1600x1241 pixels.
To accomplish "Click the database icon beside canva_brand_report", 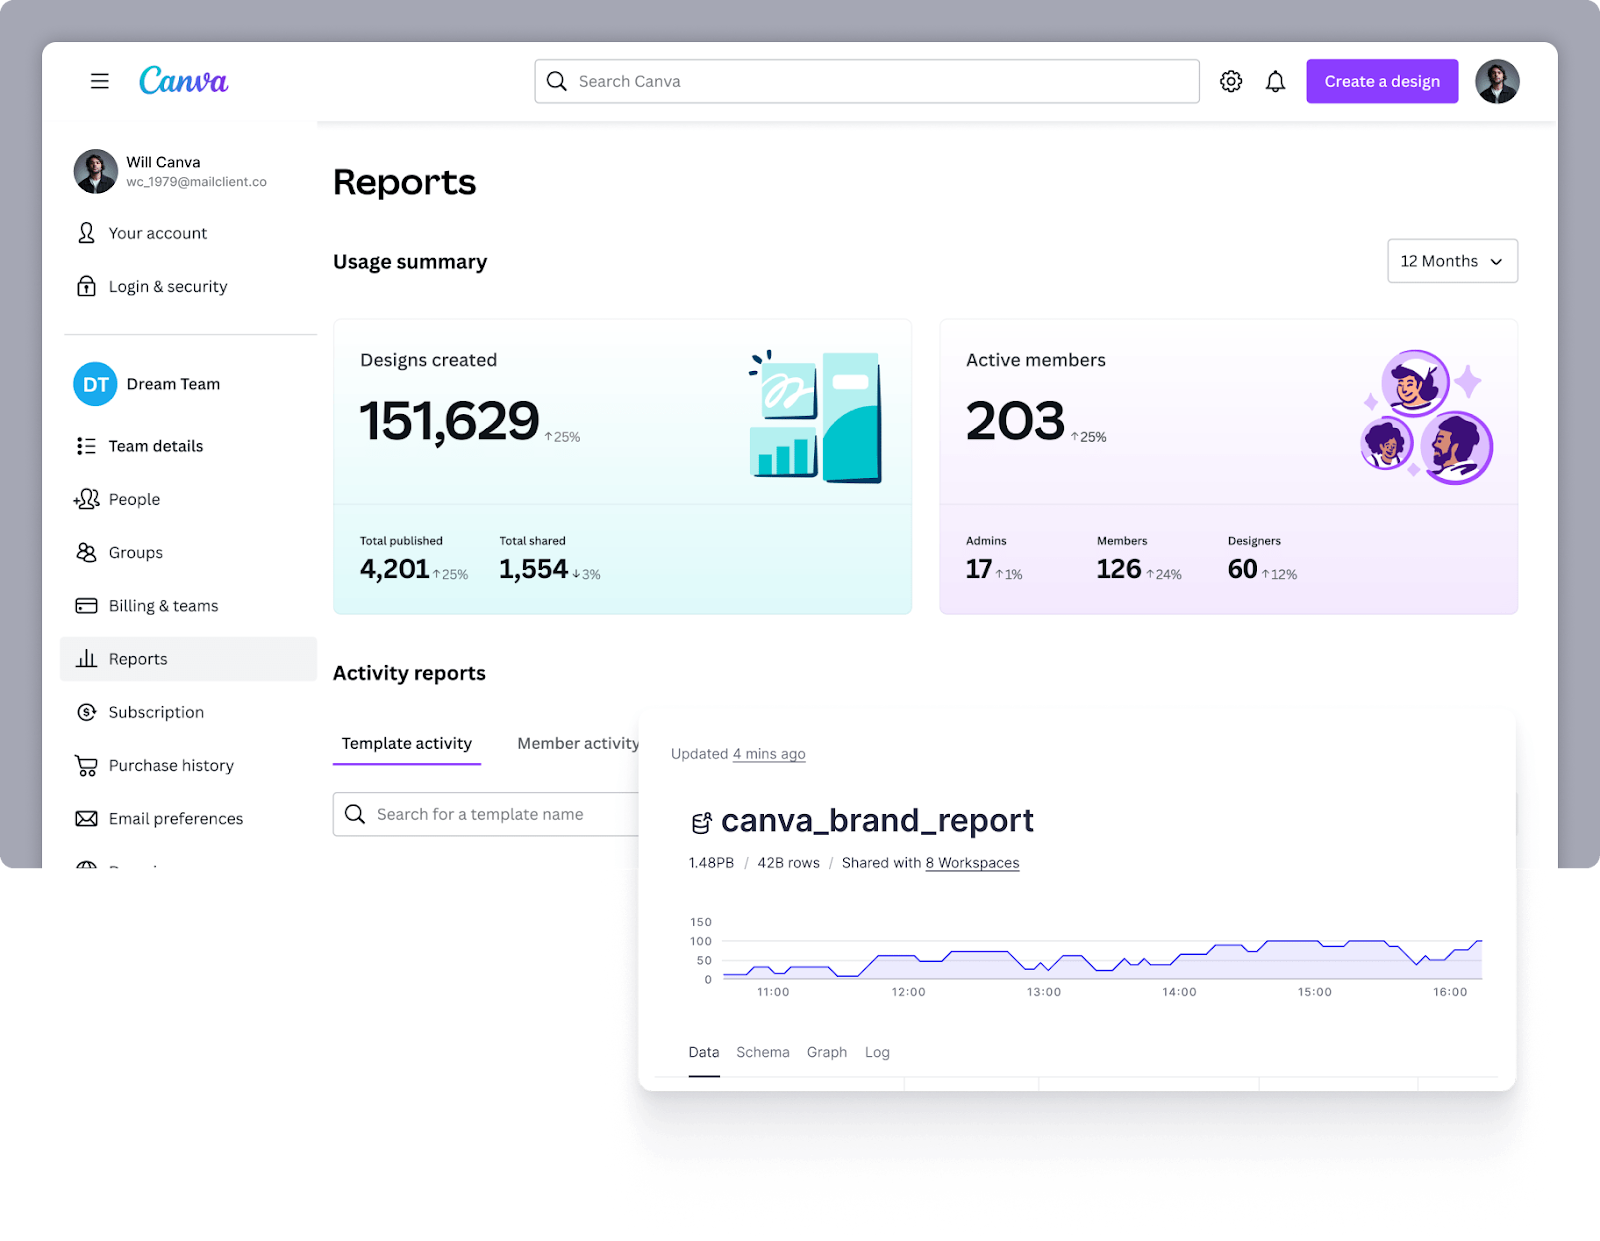I will point(702,823).
